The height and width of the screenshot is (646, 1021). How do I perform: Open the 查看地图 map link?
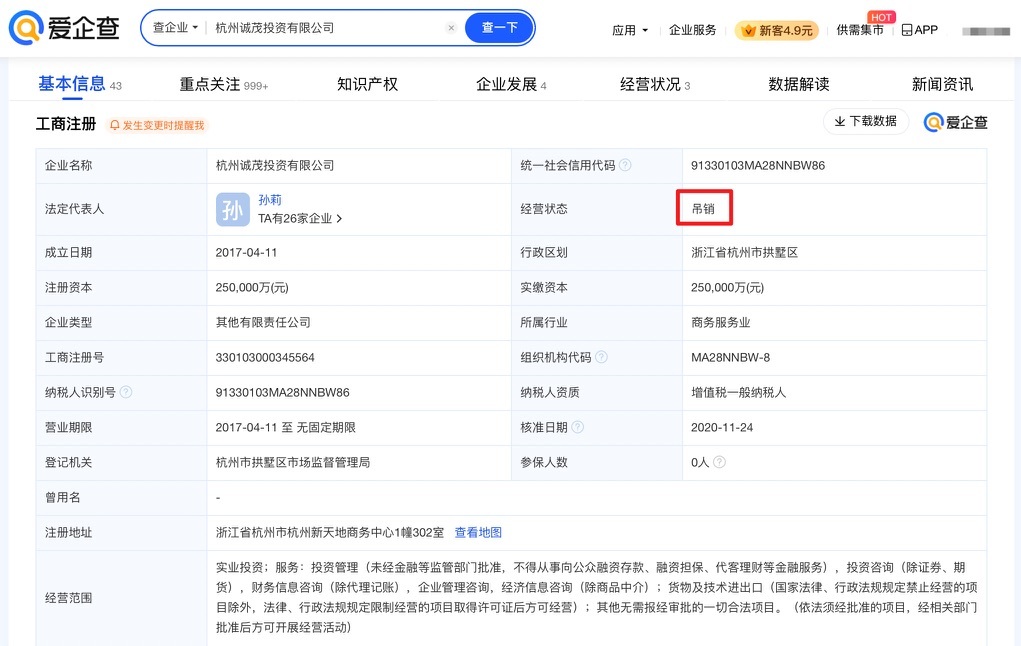tap(478, 533)
